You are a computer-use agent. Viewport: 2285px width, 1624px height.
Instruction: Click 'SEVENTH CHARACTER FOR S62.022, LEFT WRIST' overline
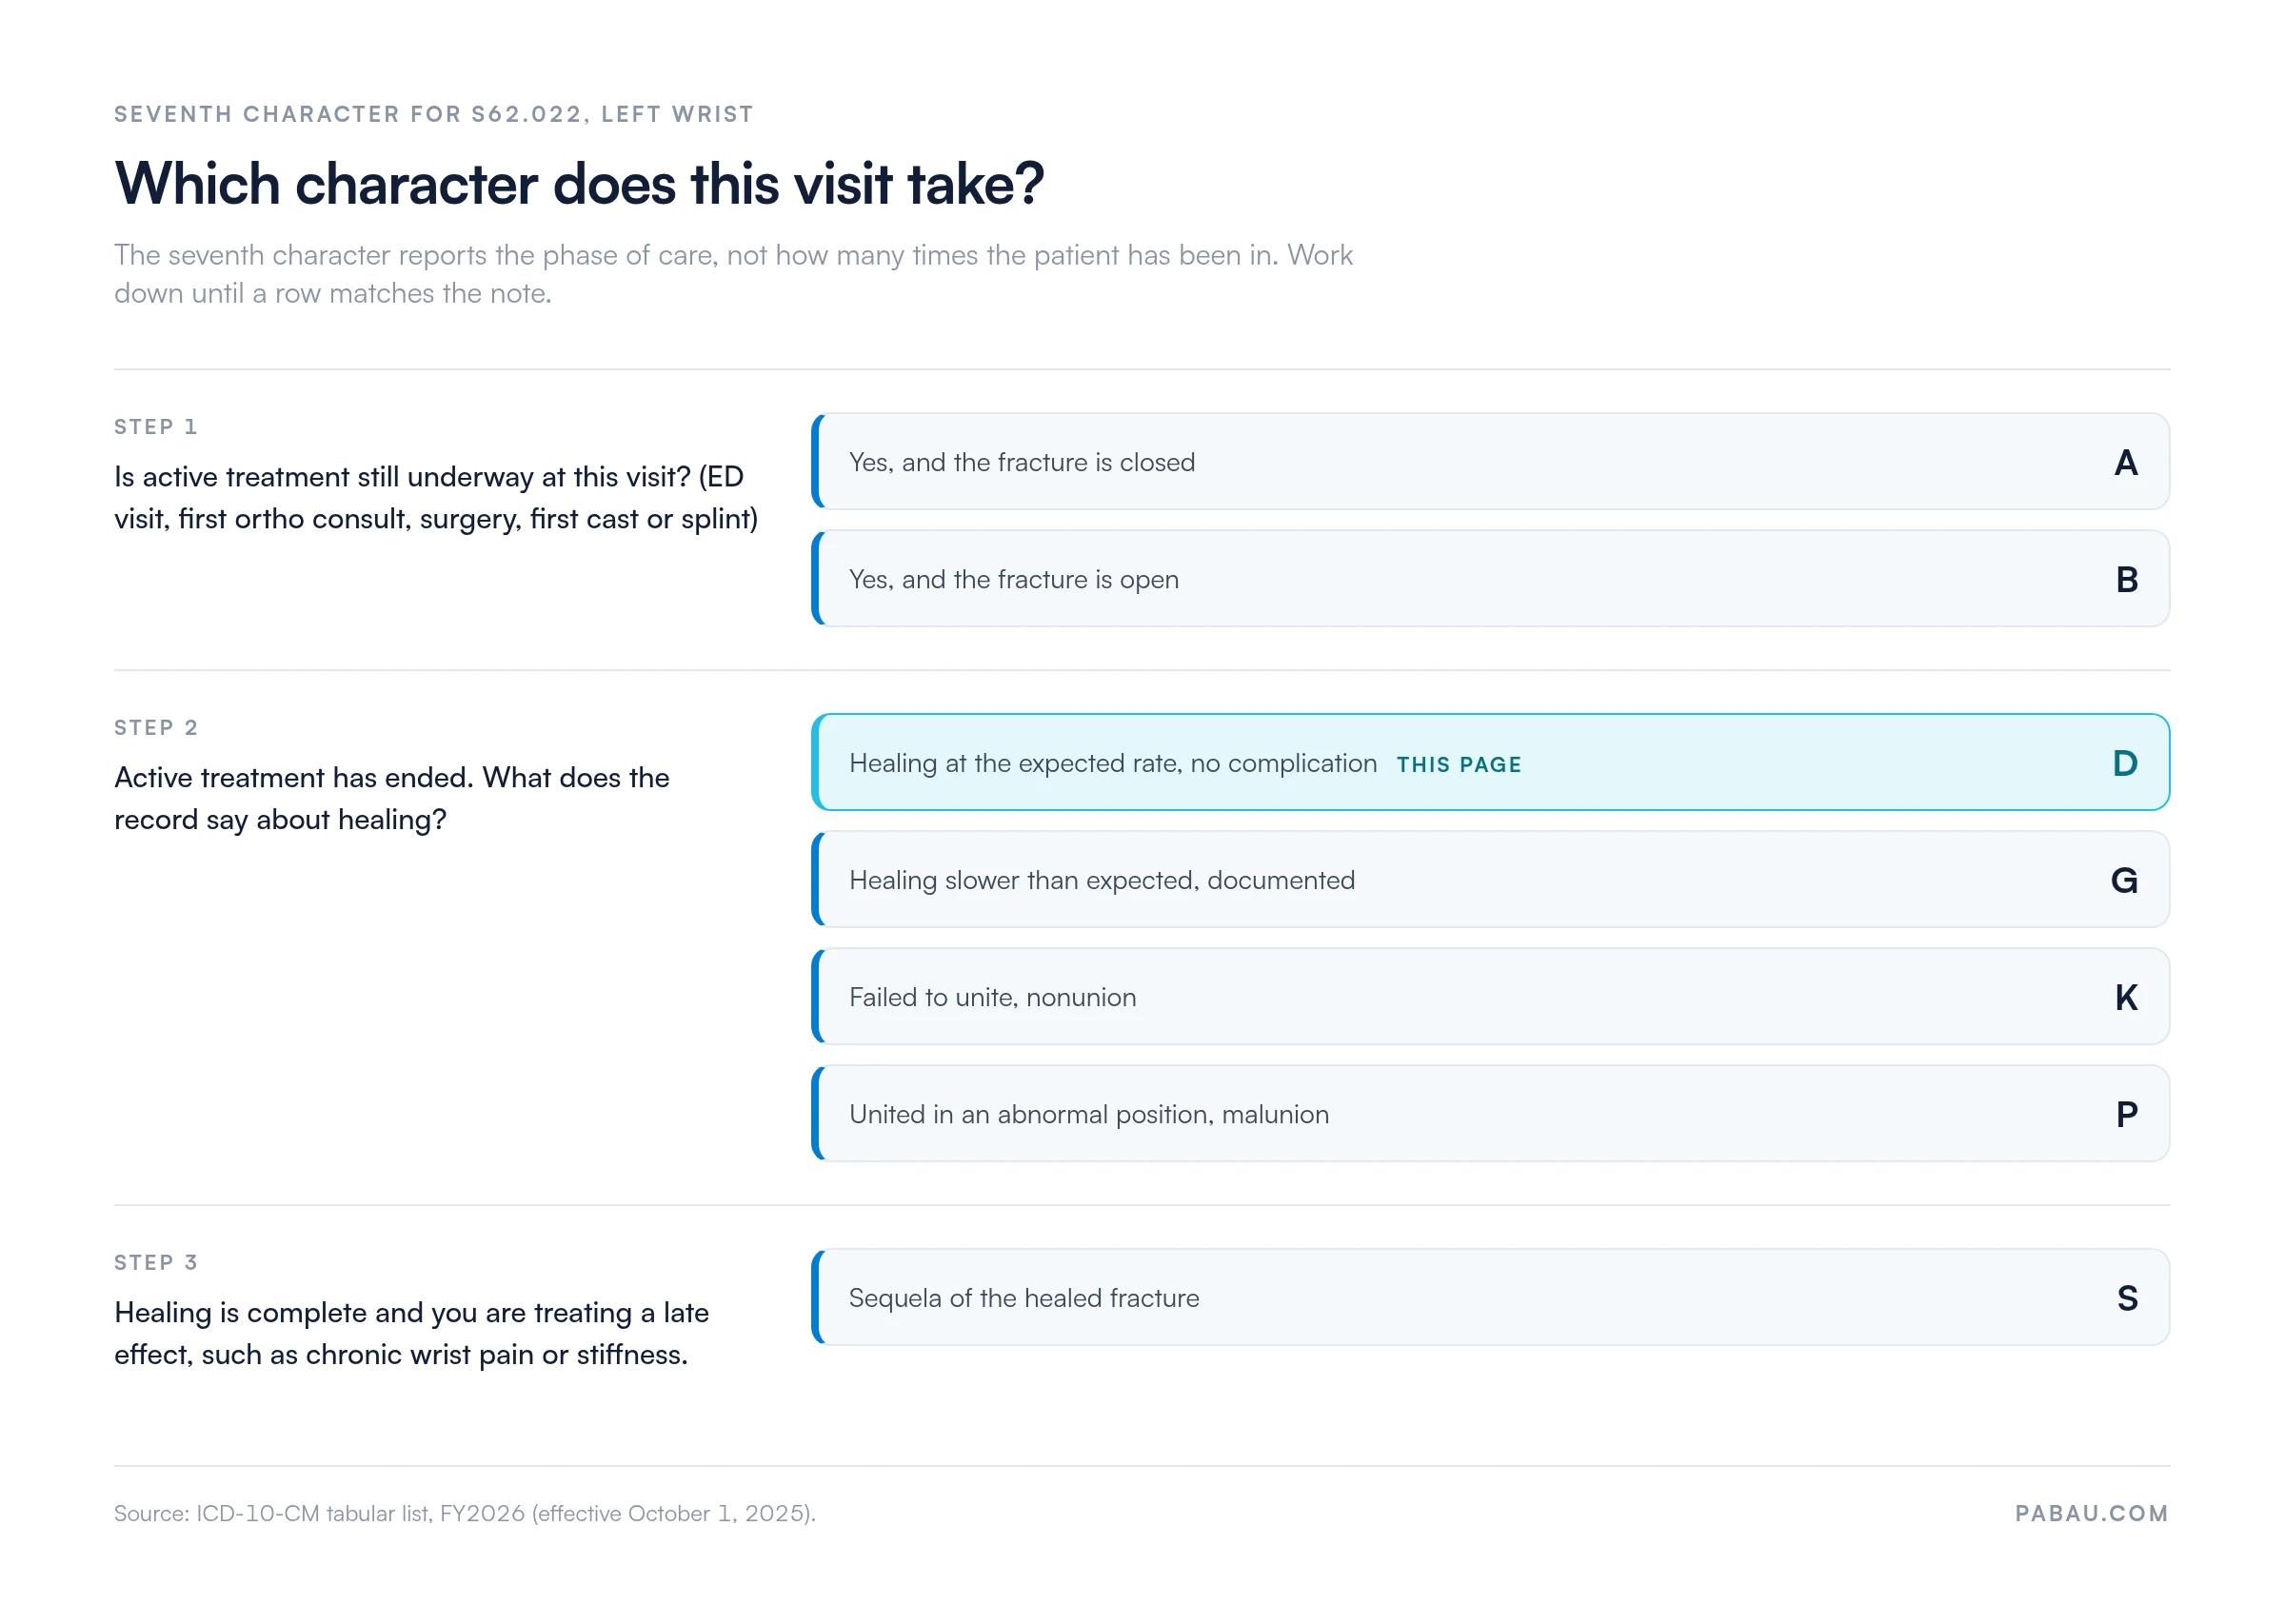tap(434, 114)
